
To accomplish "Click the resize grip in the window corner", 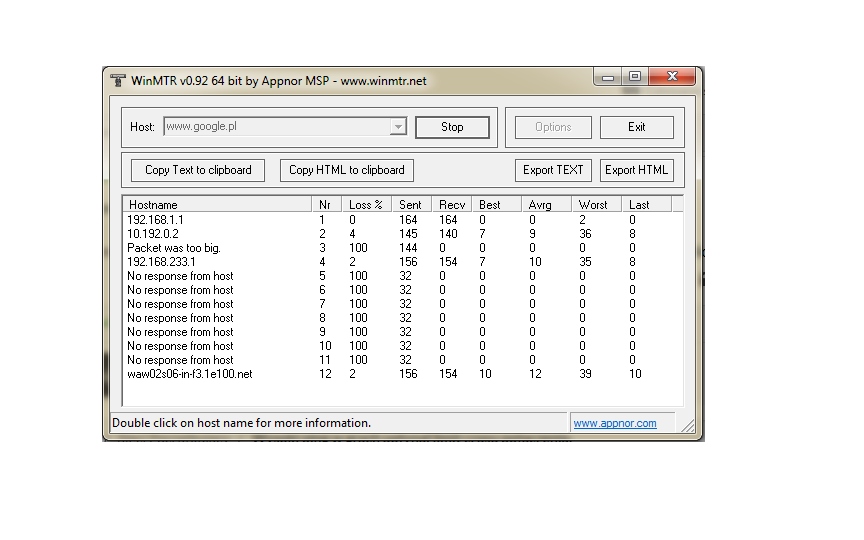I will pyautogui.click(x=688, y=425).
